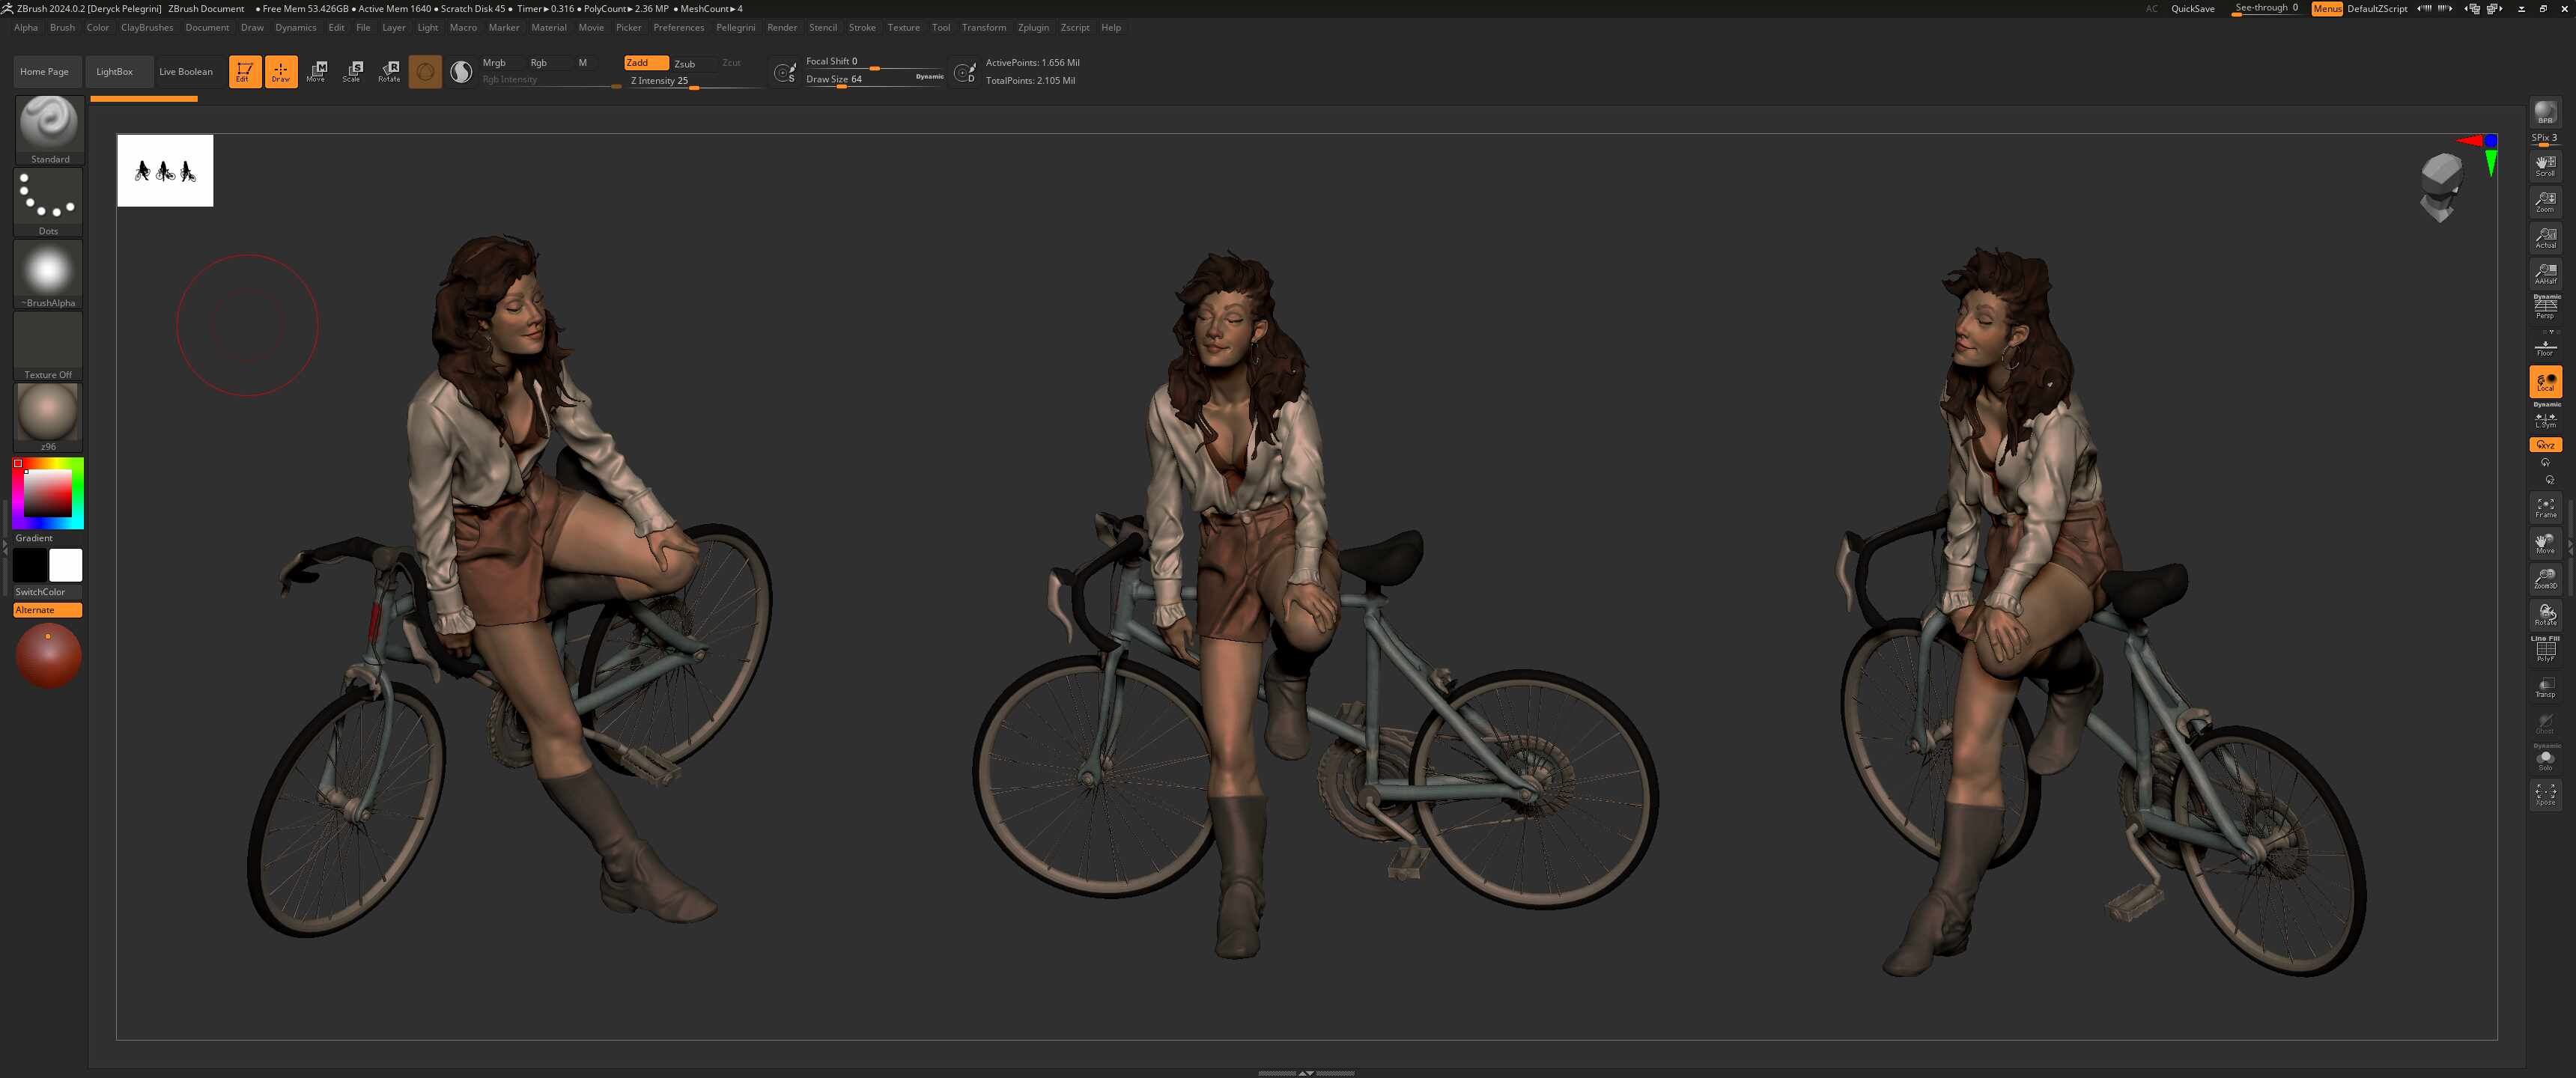Select the Move transform tool in toolbar
The width and height of the screenshot is (2576, 1078).
[x=317, y=71]
